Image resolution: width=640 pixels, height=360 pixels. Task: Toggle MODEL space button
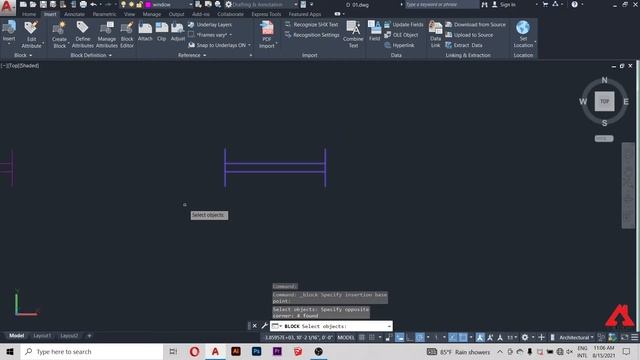[346, 338]
